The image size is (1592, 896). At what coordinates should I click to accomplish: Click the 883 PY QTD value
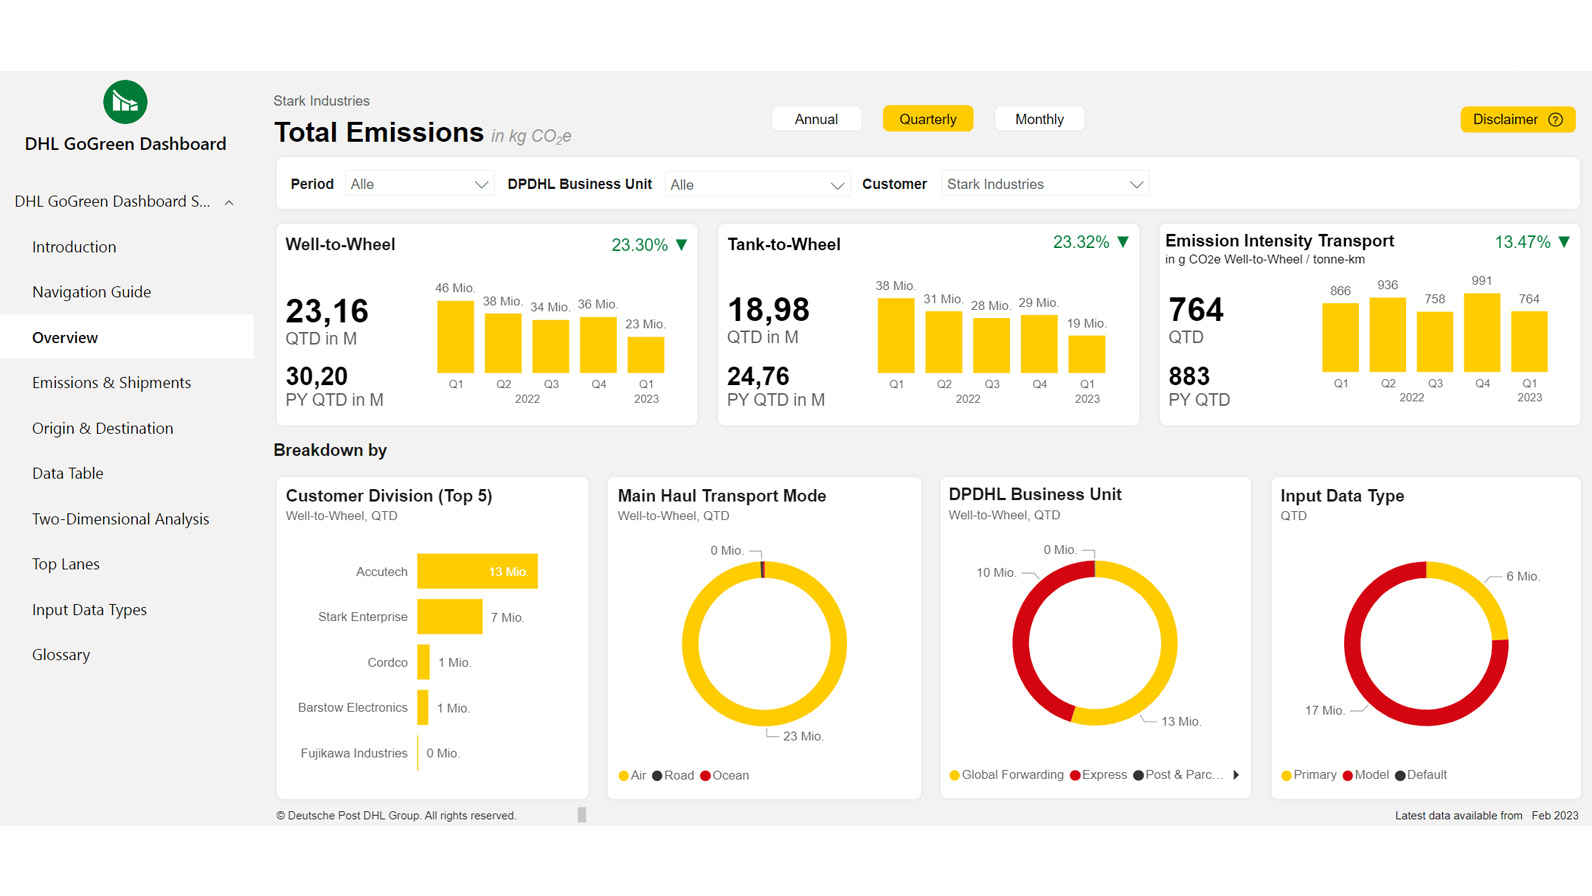click(1189, 377)
